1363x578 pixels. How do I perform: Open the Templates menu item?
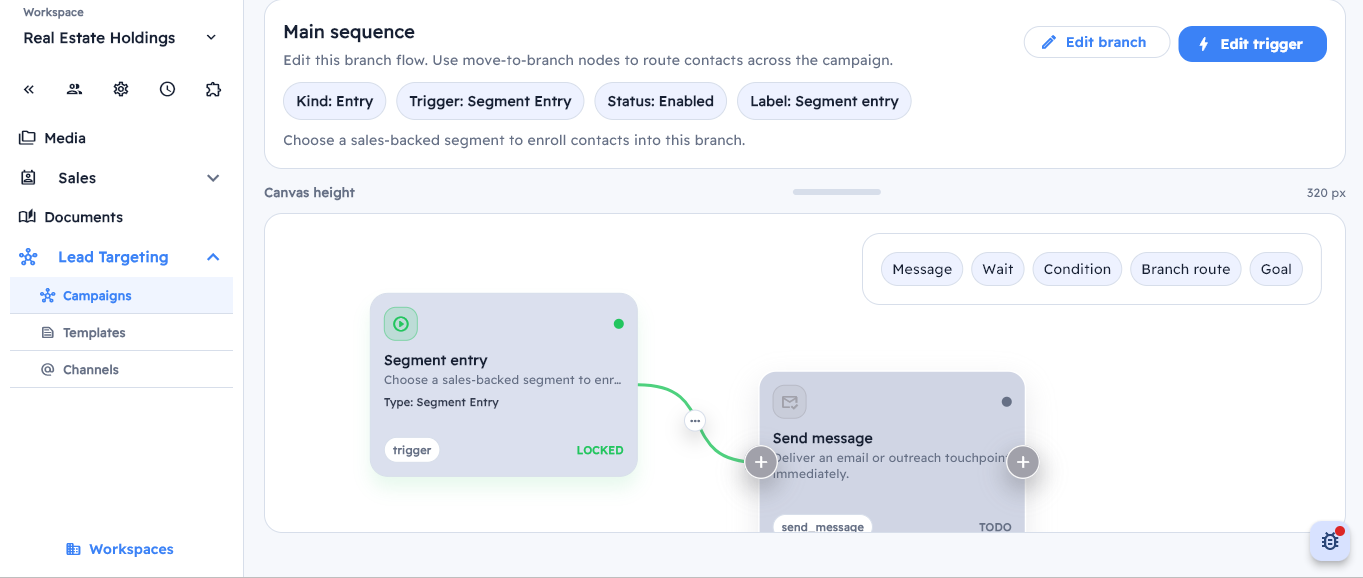(94, 333)
